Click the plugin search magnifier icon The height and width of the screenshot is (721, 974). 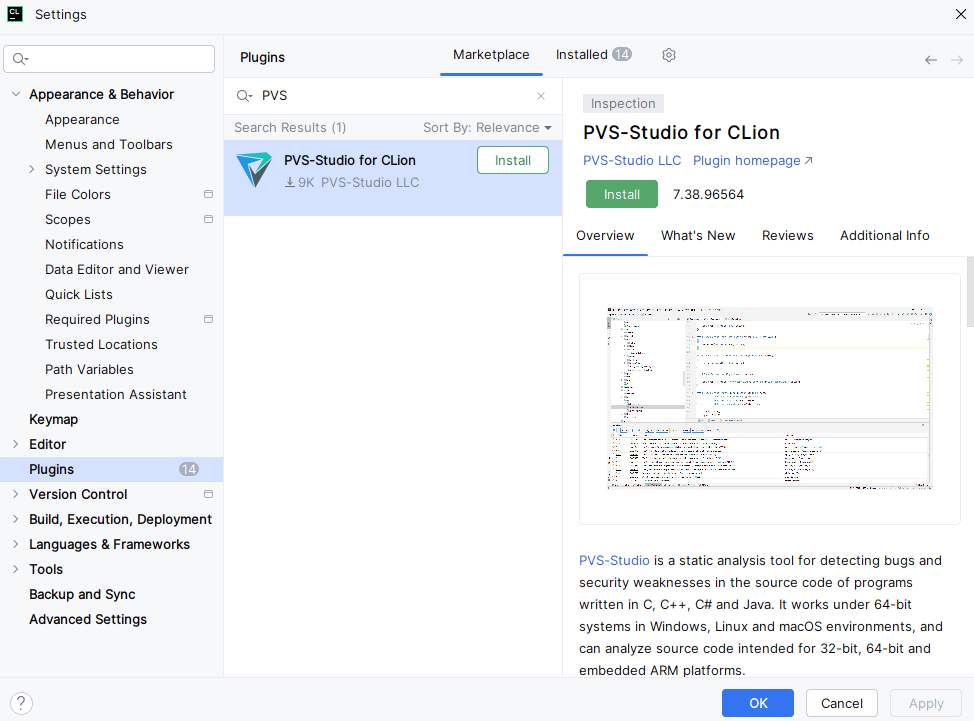click(244, 96)
